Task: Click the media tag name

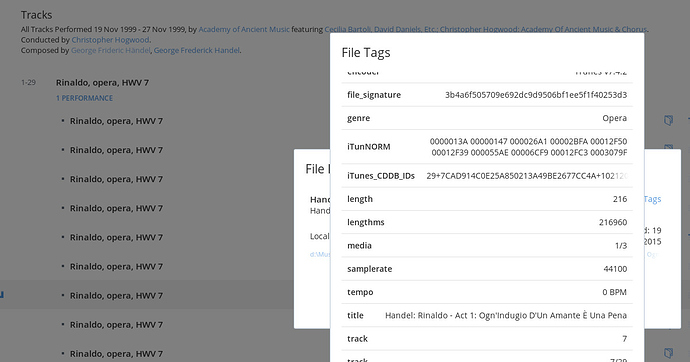Action: click(x=360, y=246)
